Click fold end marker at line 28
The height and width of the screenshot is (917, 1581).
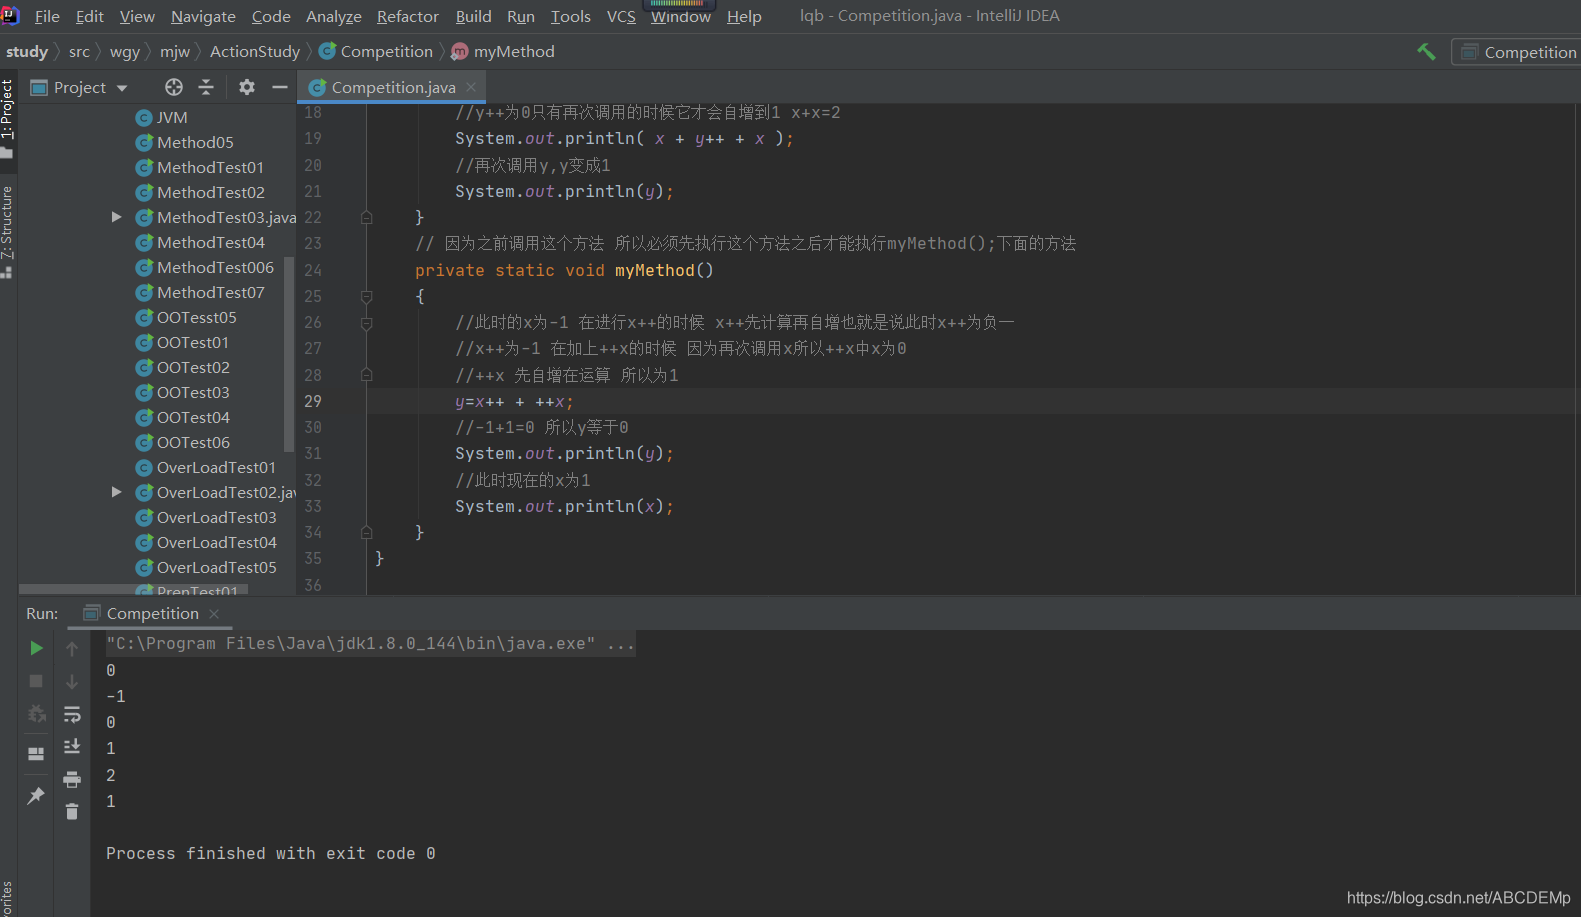coord(366,375)
